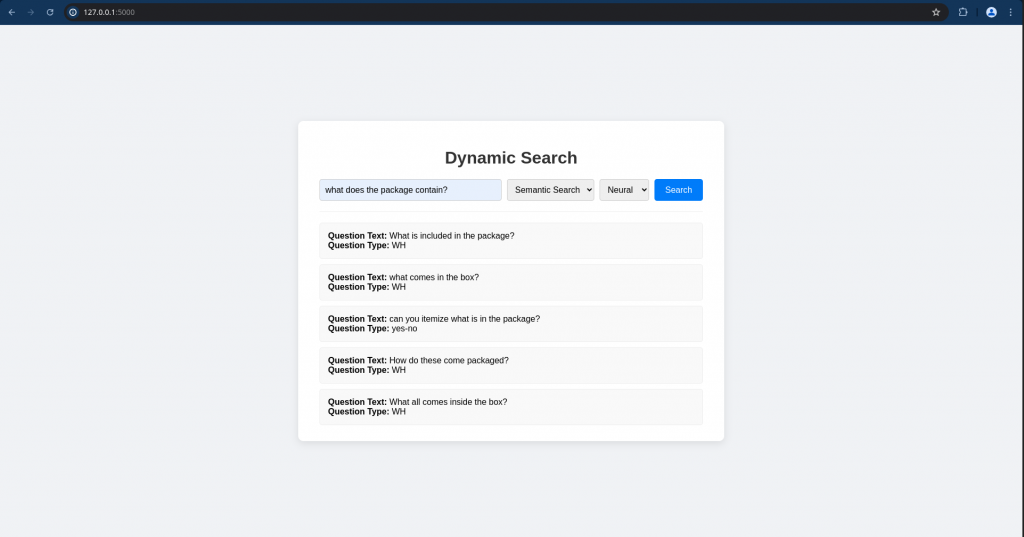This screenshot has height=537, width=1024.
Task: Click result "can you itemize what is in the package?"
Action: click(x=464, y=319)
